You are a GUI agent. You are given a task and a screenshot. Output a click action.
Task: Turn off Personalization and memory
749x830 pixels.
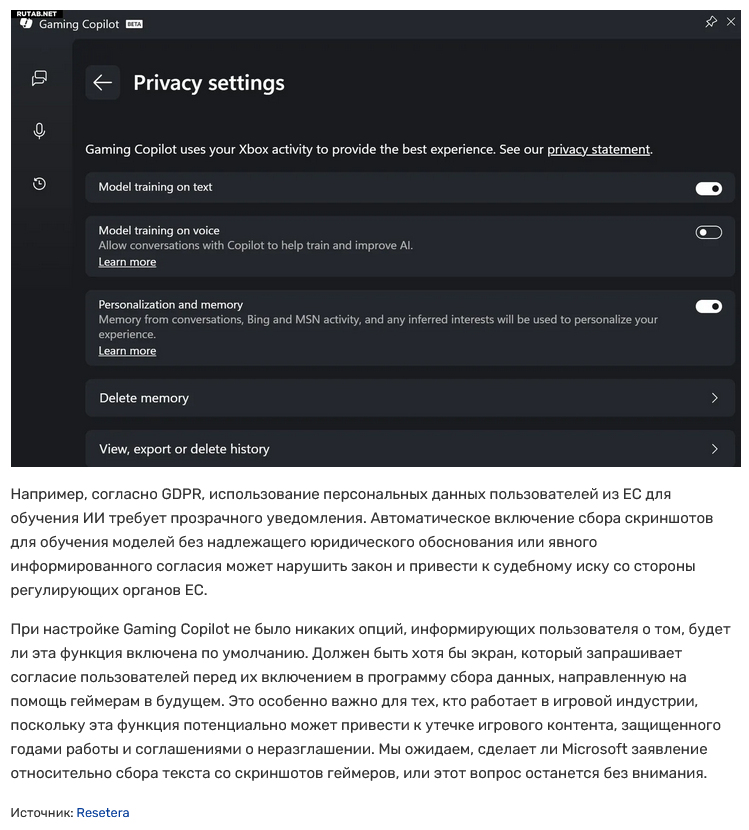coord(708,306)
